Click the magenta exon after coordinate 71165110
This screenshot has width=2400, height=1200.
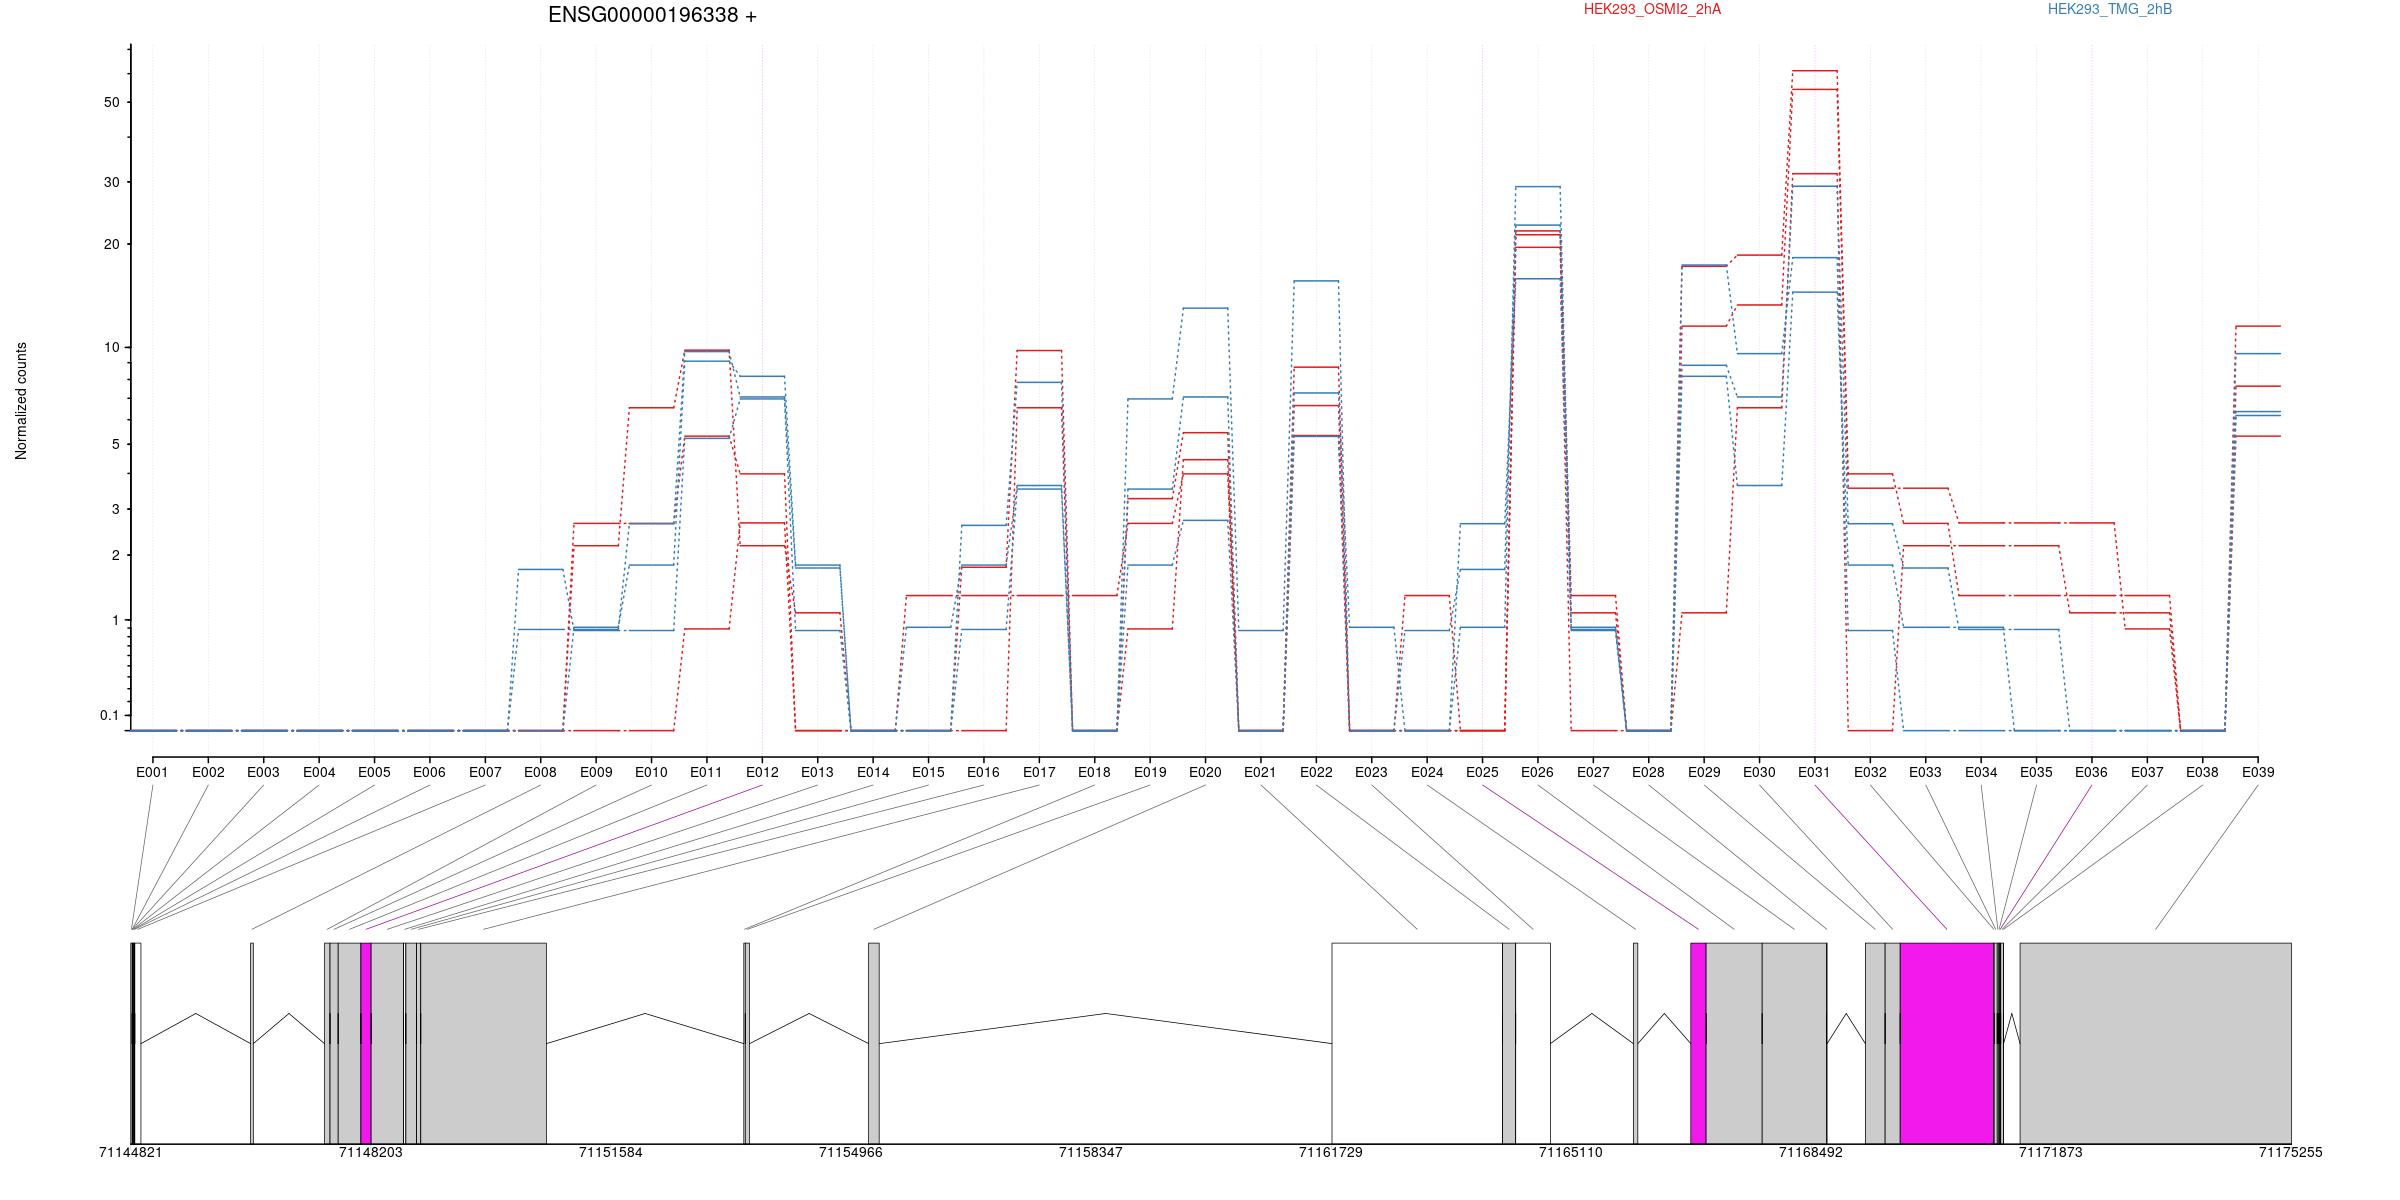pos(1698,1043)
